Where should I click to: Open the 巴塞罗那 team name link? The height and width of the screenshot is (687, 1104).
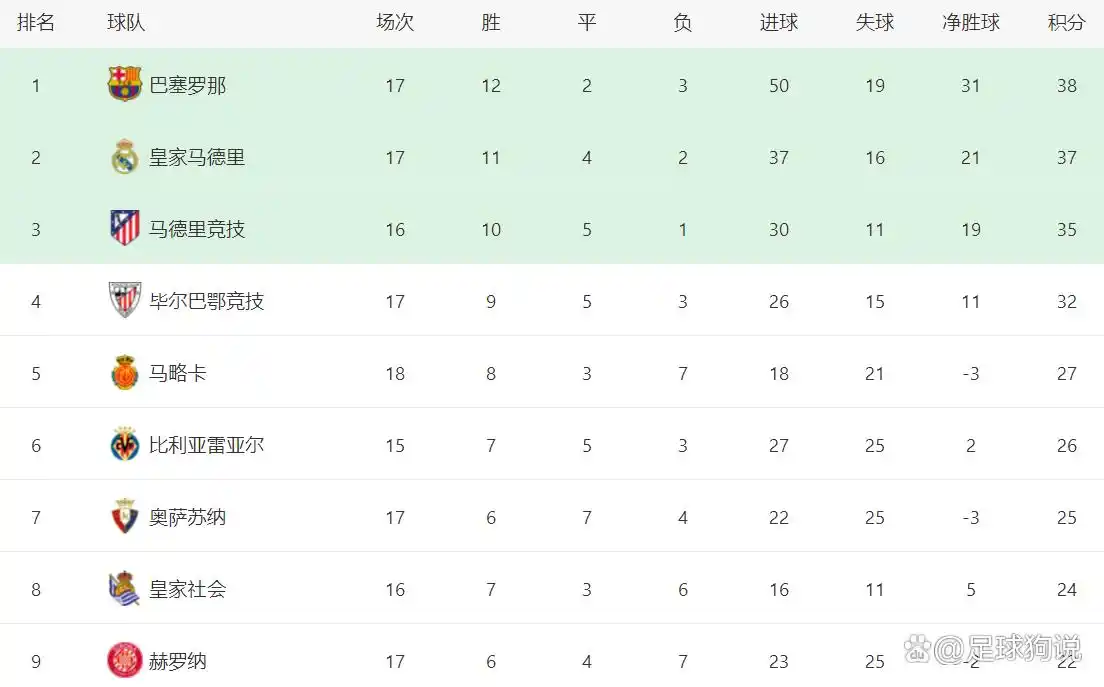pyautogui.click(x=187, y=85)
